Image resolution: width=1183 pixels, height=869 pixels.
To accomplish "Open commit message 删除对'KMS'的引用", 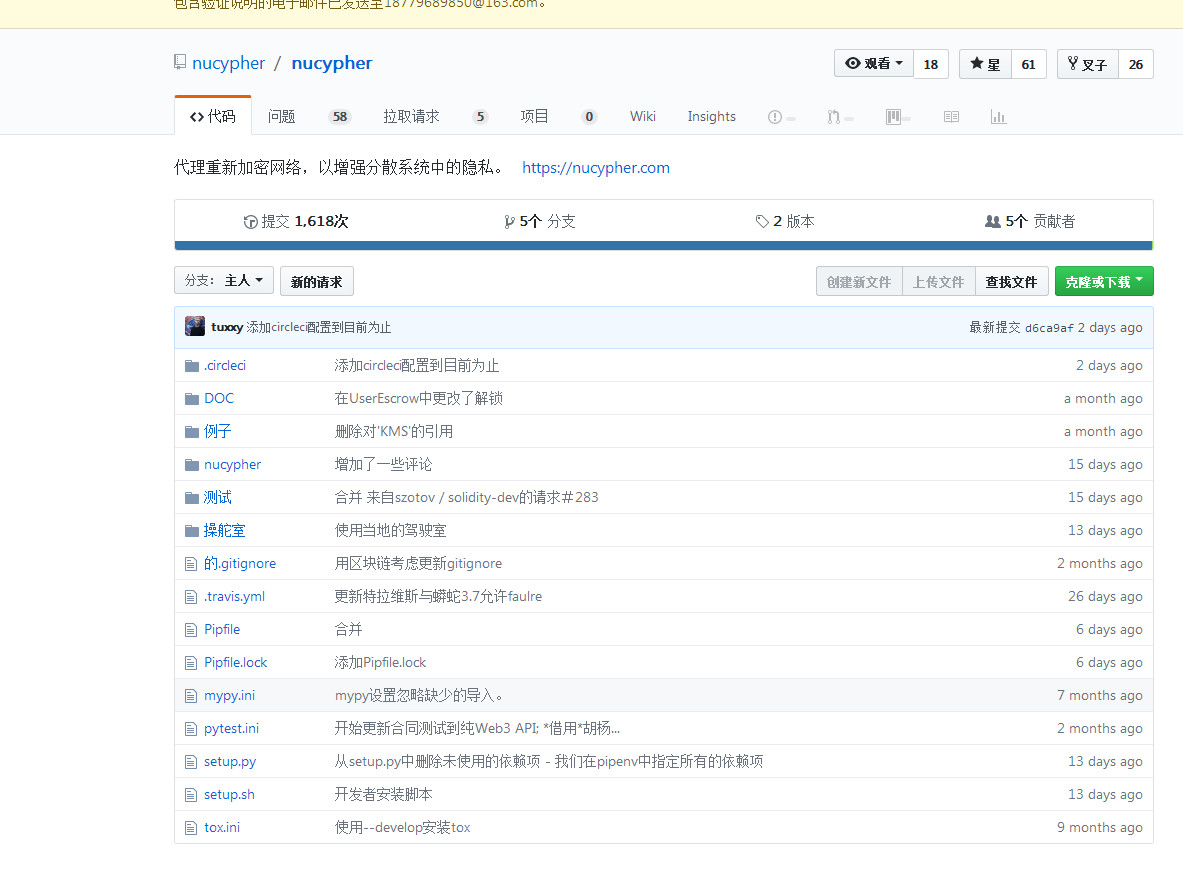I will click(x=394, y=431).
